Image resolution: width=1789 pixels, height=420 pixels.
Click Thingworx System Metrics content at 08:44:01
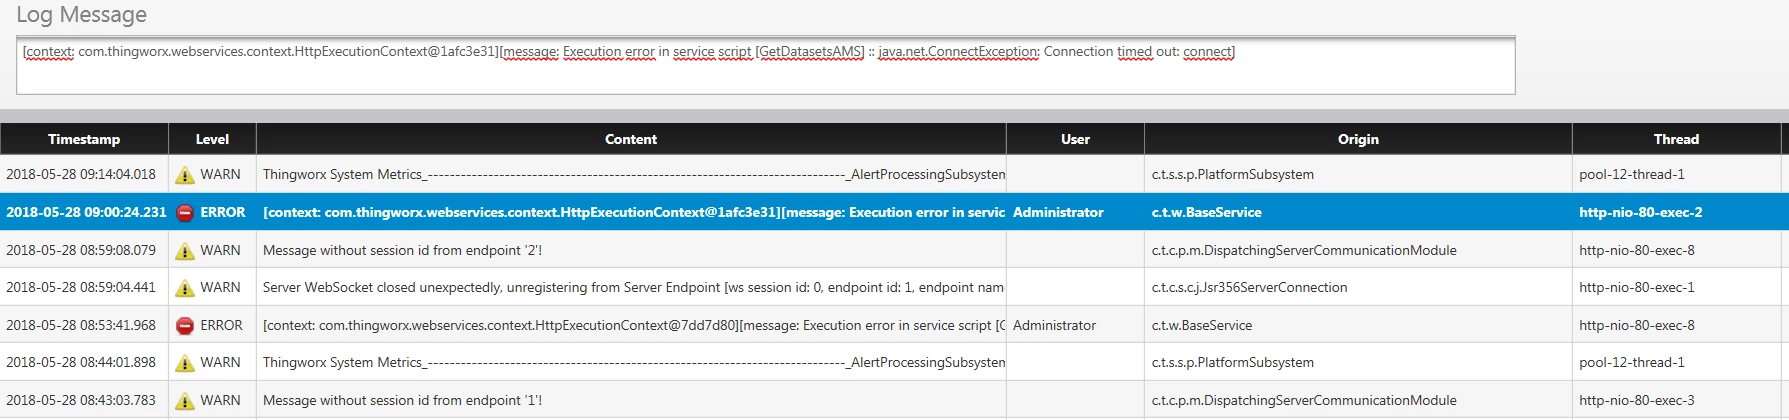click(x=633, y=362)
